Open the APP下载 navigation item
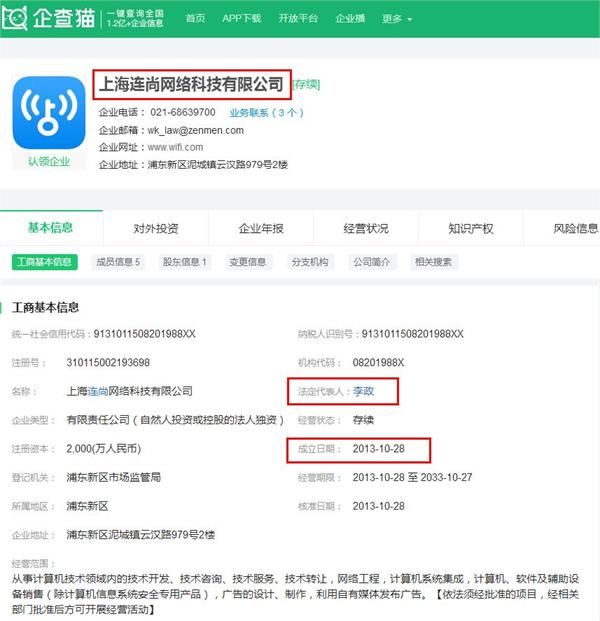The width and height of the screenshot is (600, 621). click(x=242, y=18)
